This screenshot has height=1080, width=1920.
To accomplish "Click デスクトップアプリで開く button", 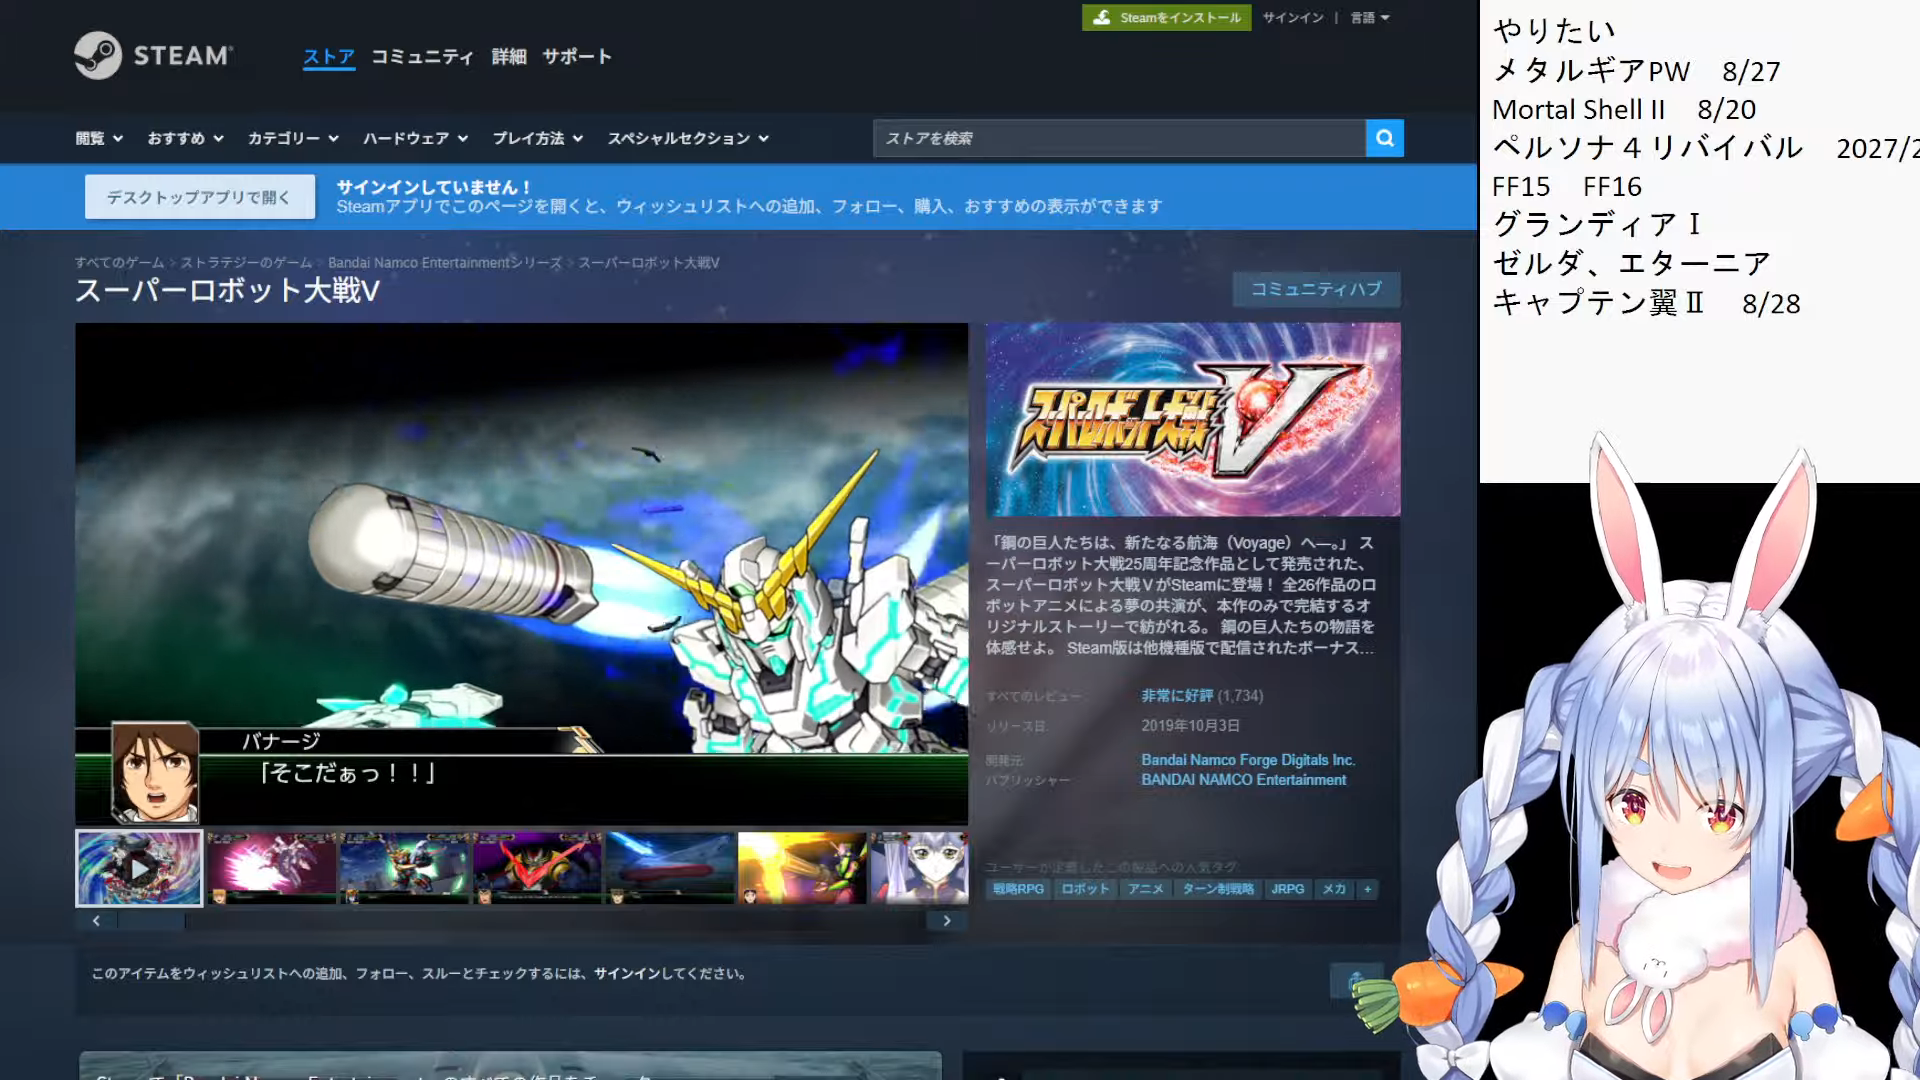I will pos(199,197).
